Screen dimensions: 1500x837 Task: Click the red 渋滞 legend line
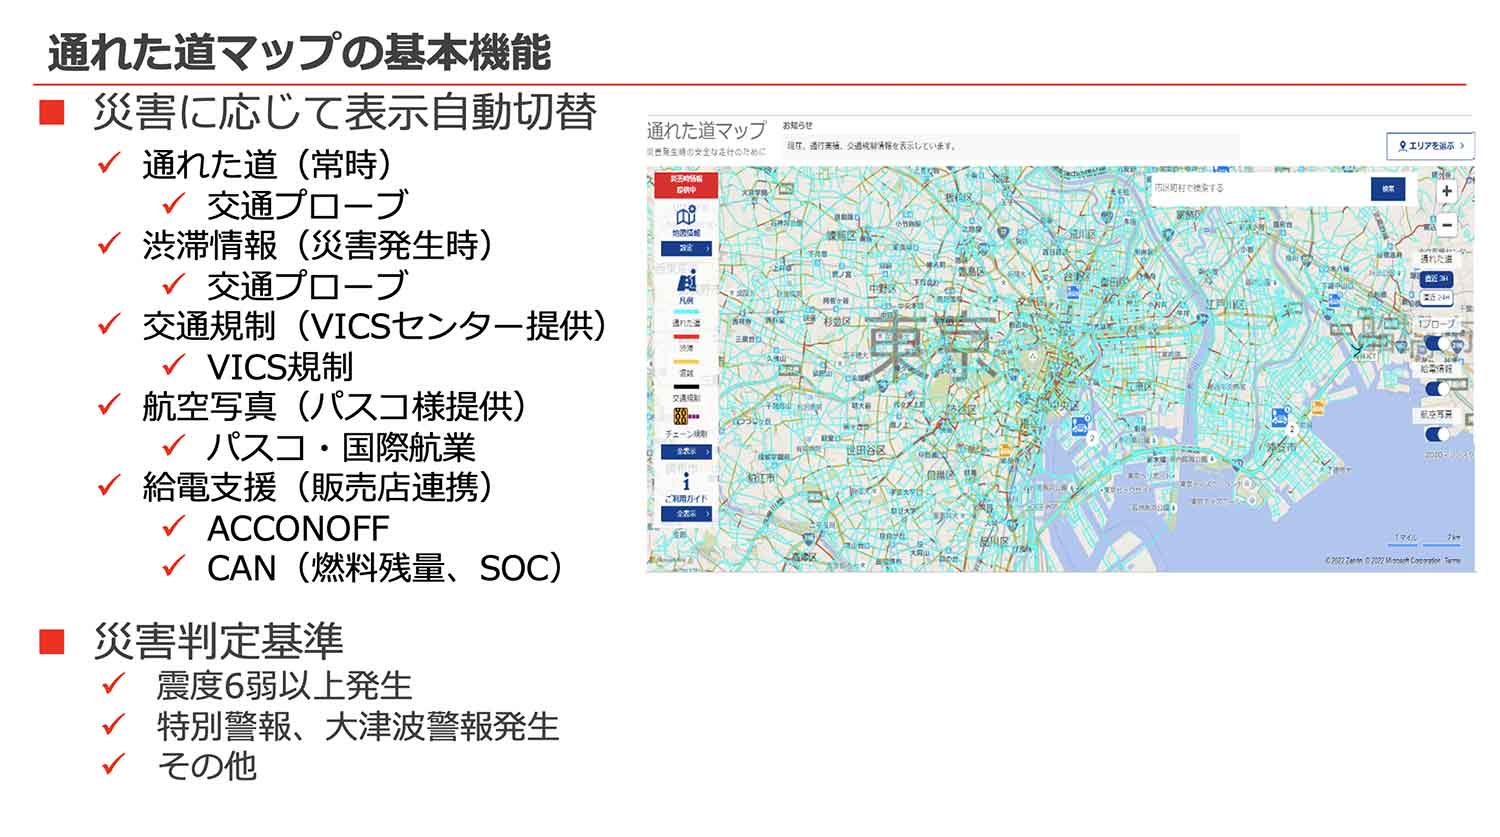[x=686, y=337]
